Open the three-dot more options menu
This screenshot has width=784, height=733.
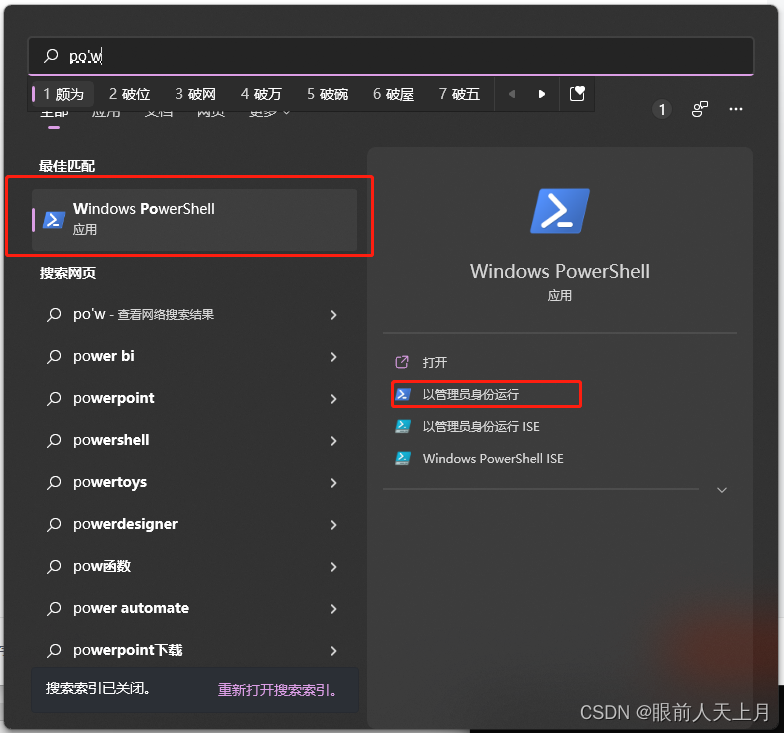[736, 109]
